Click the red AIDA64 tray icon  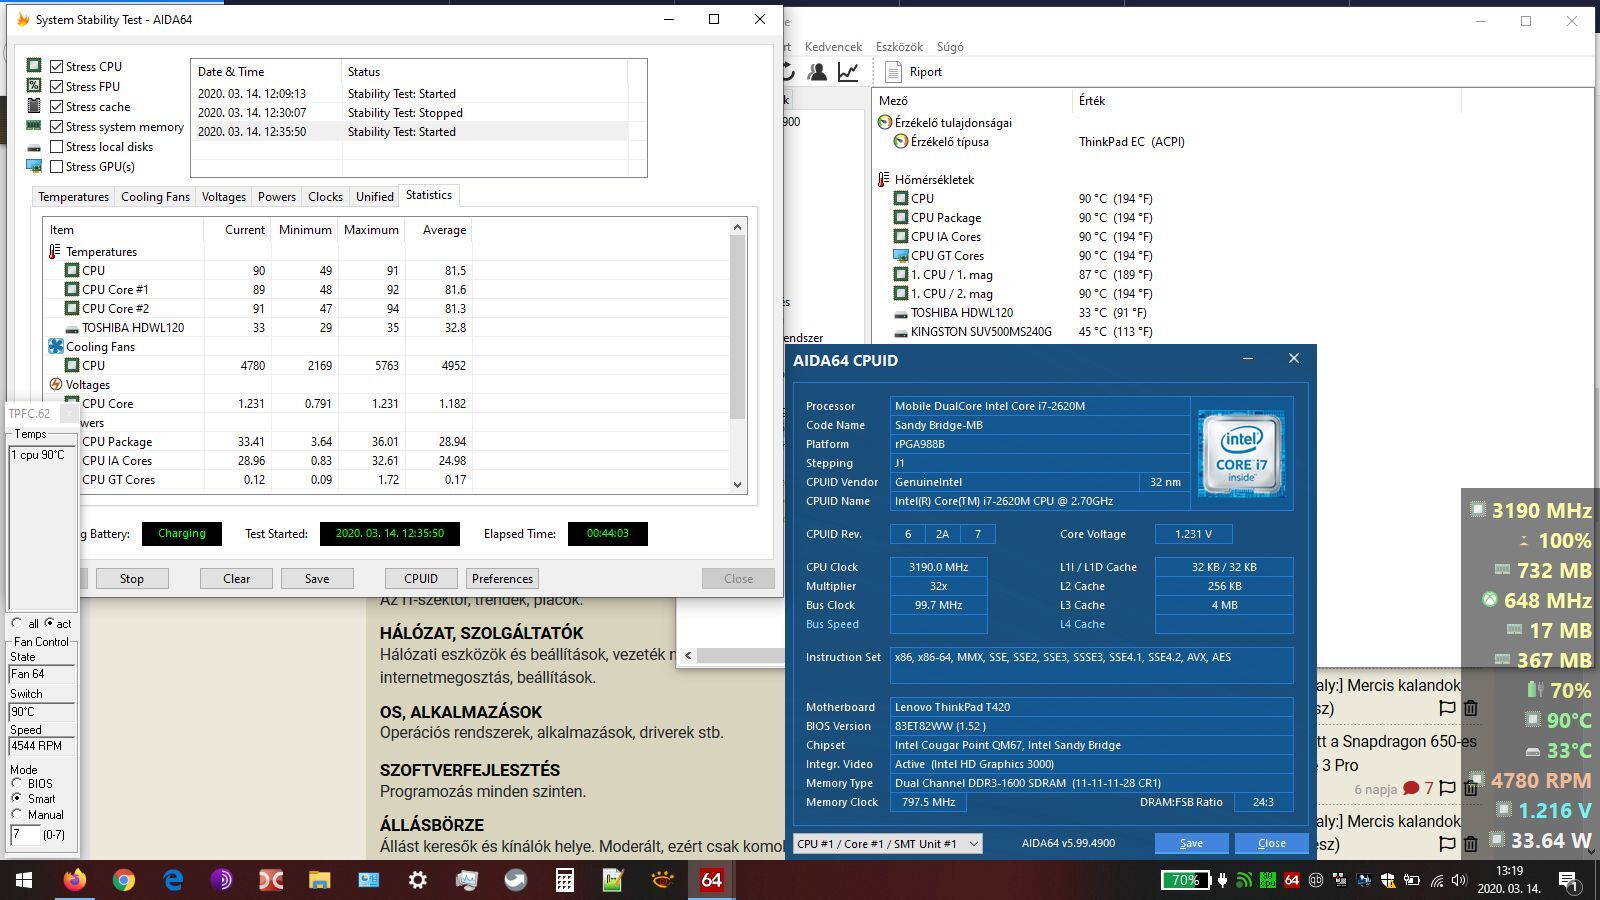(1292, 881)
